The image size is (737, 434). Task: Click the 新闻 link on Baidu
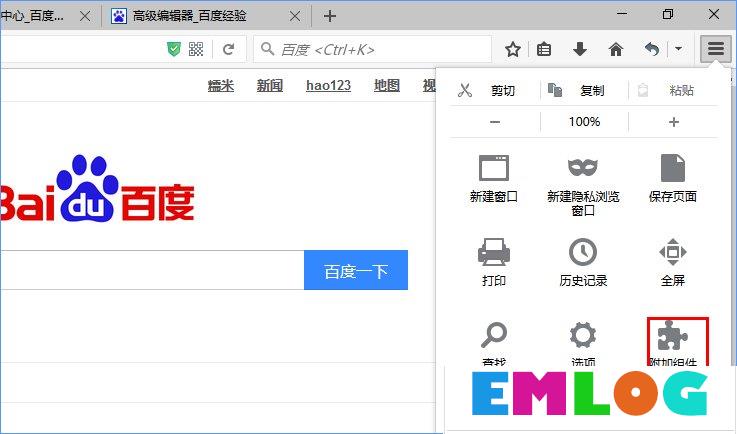[x=270, y=86]
